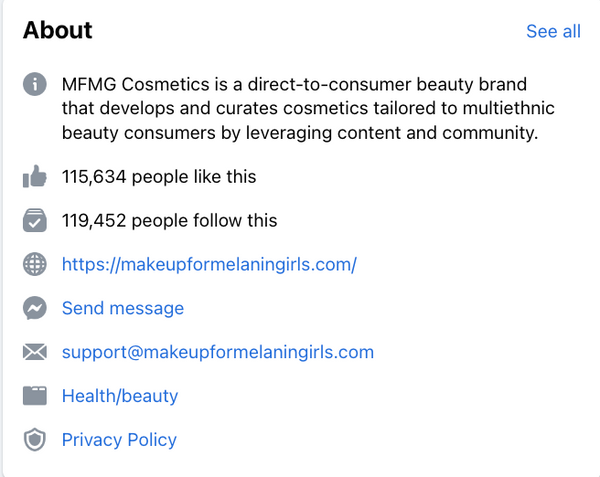The image size is (600, 477).
Task: Click the followers checkmark box icon
Action: coord(35,220)
